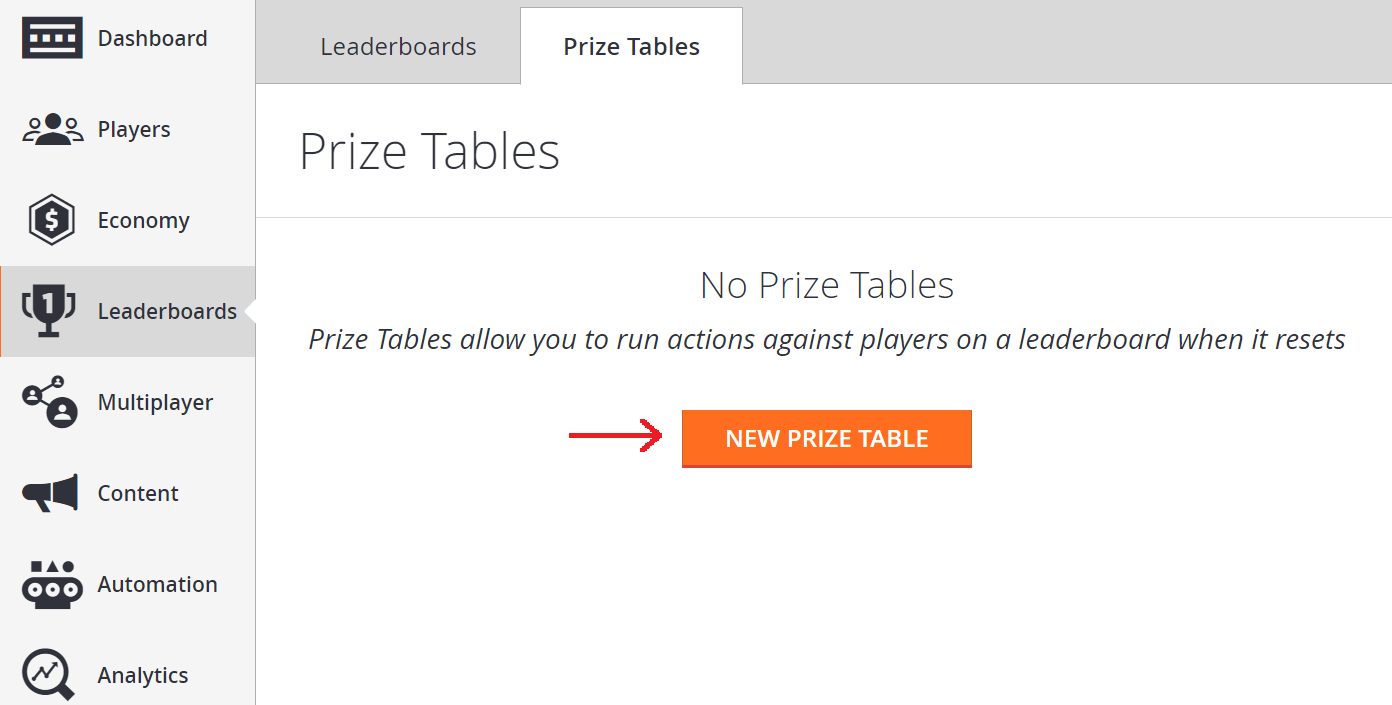Open Multiplayer label in sidebar
1392x705 pixels.
[x=155, y=403]
